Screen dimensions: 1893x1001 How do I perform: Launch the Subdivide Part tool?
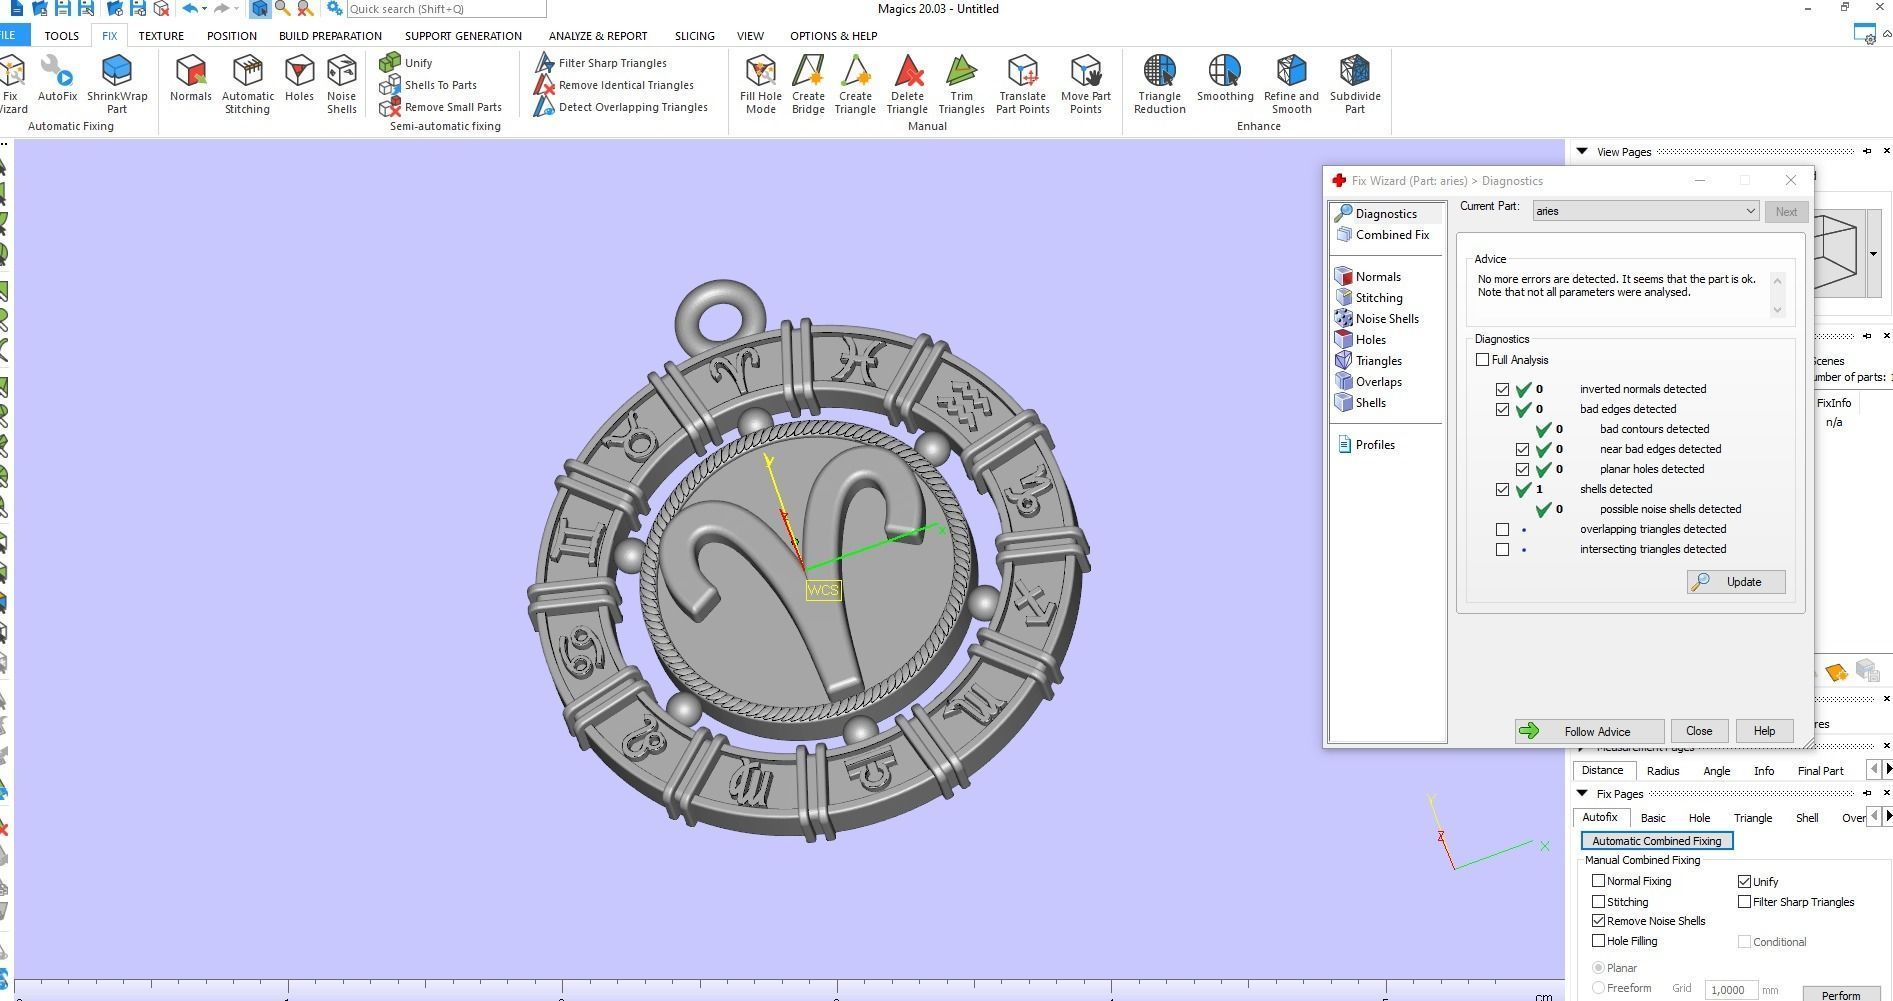tap(1354, 84)
